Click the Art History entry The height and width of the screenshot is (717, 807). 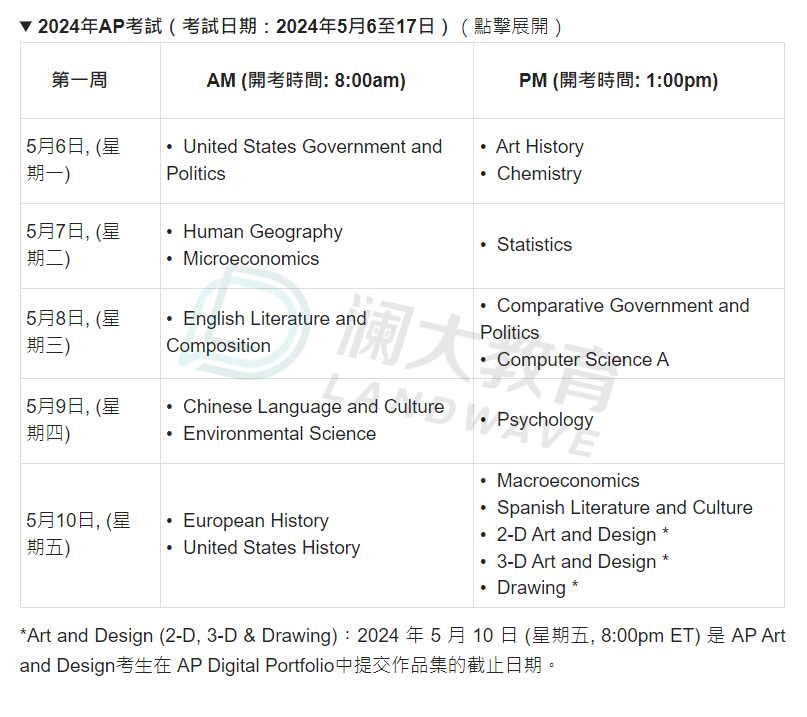point(540,147)
